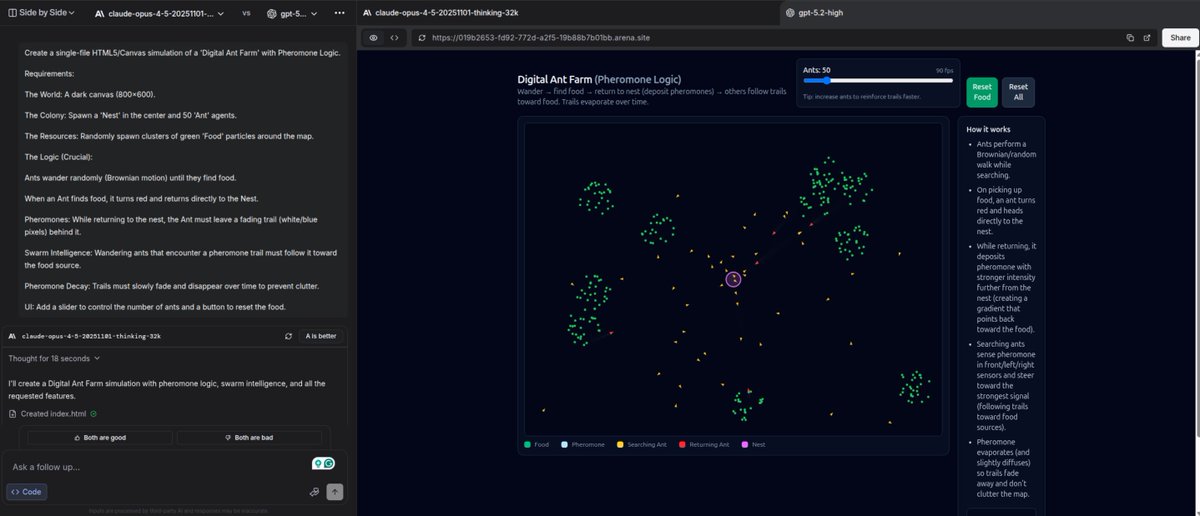1200x516 pixels.
Task: Click the Nest legend label
Action: click(x=758, y=444)
